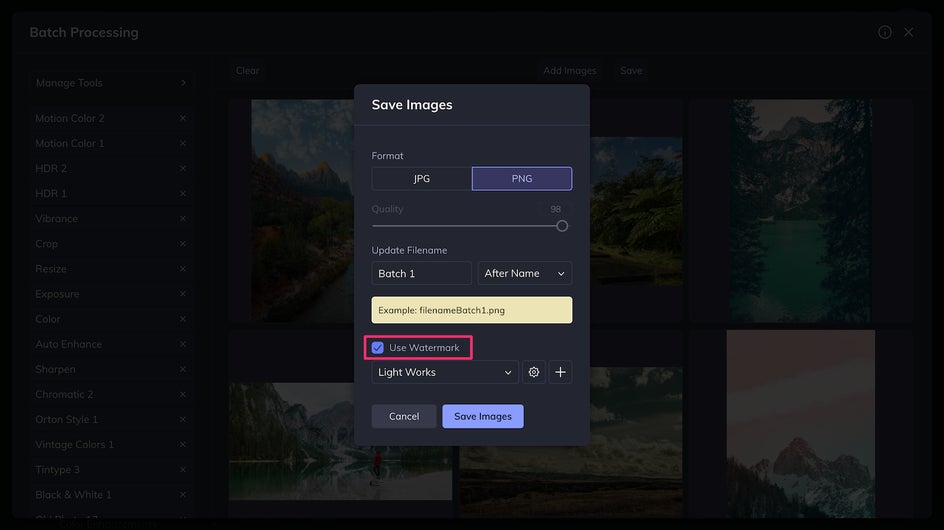Disable the Use Watermark checkbox

pyautogui.click(x=377, y=348)
